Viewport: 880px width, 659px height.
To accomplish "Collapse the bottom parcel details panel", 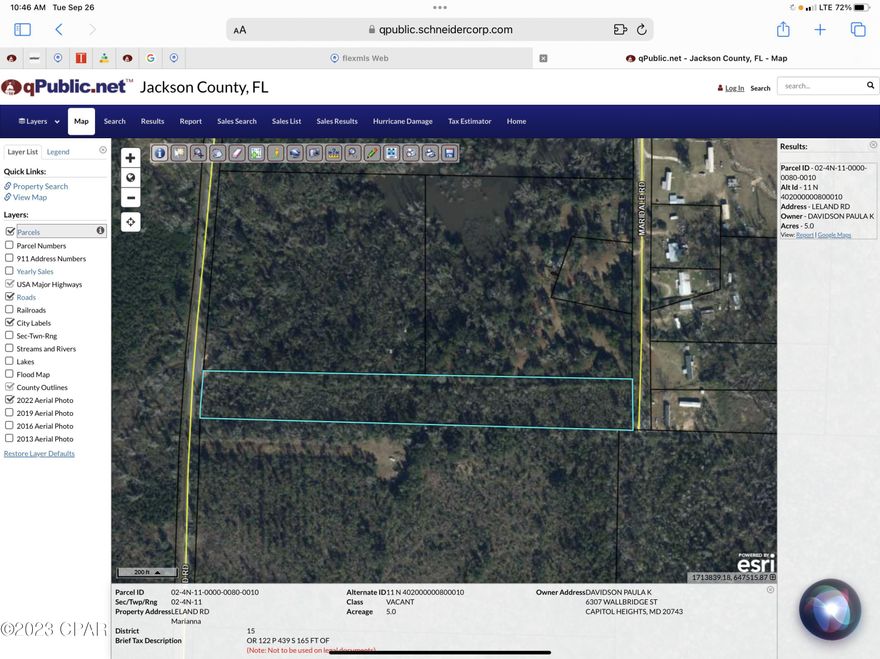I will tap(770, 589).
